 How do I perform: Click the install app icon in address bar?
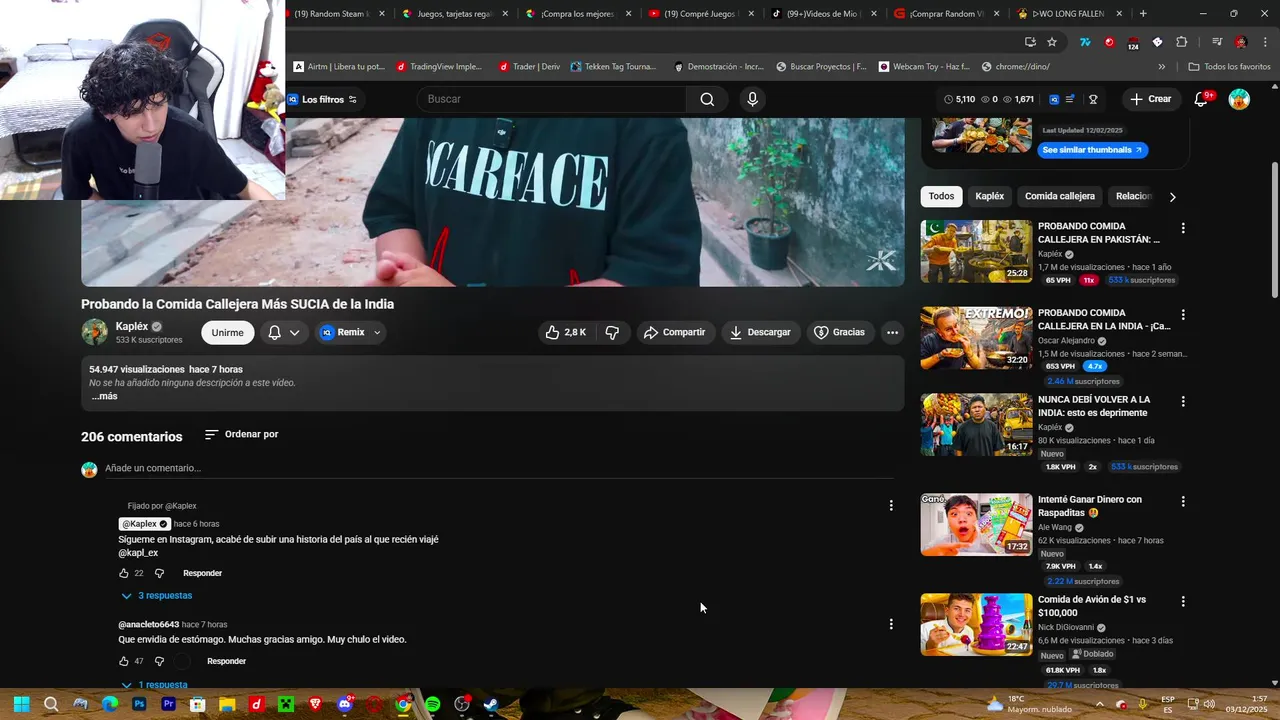tap(1030, 42)
